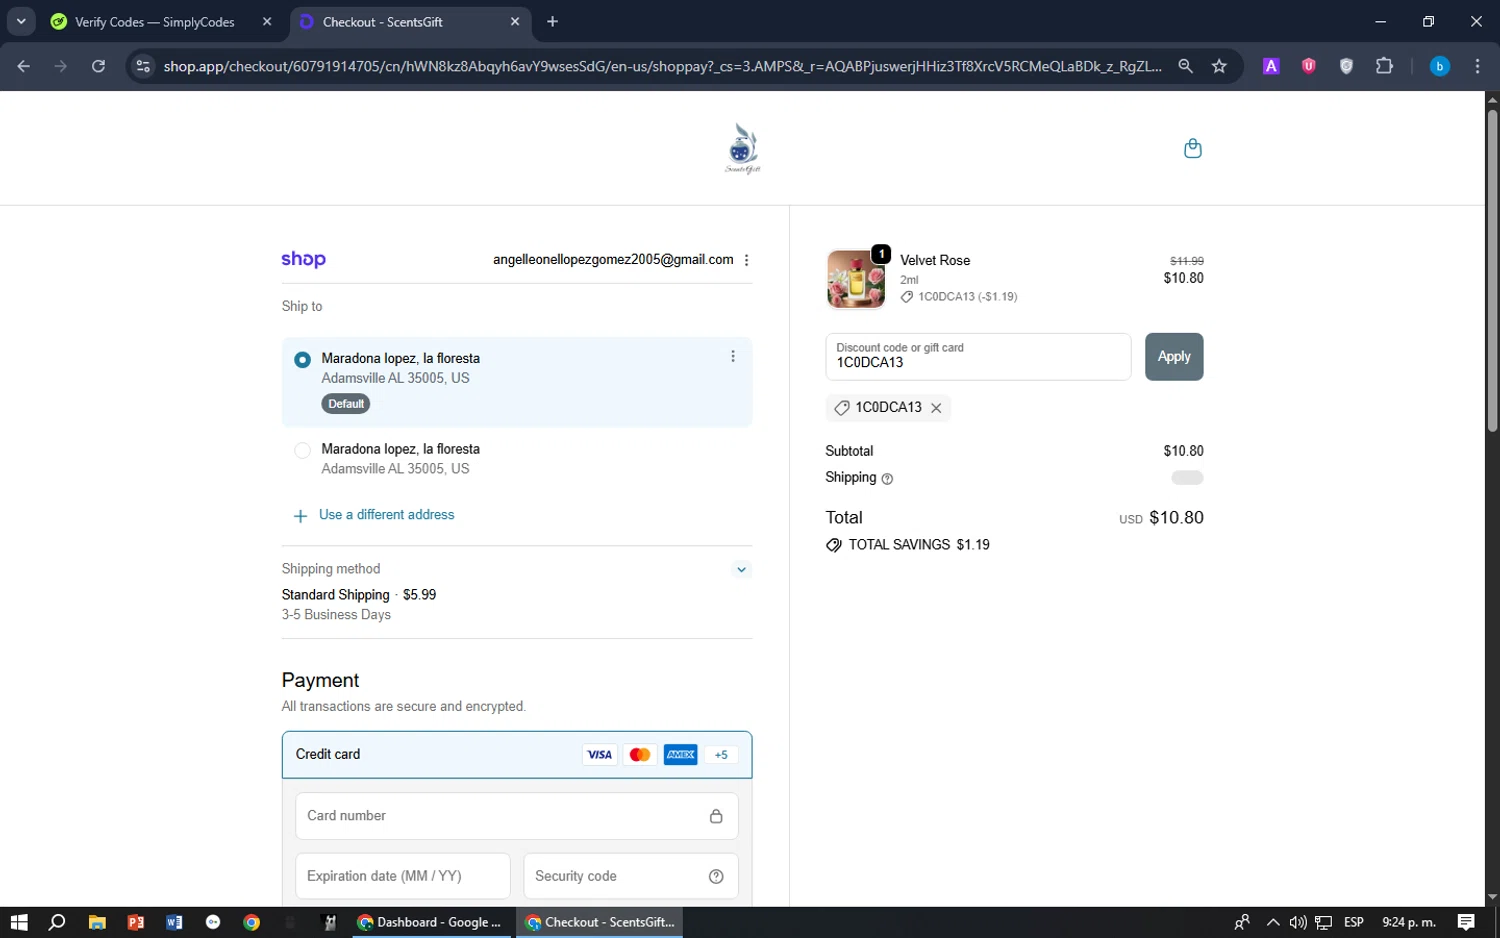The height and width of the screenshot is (938, 1500).
Task: Click the TOTAL SAVINGS $1.19 line
Action: [908, 545]
